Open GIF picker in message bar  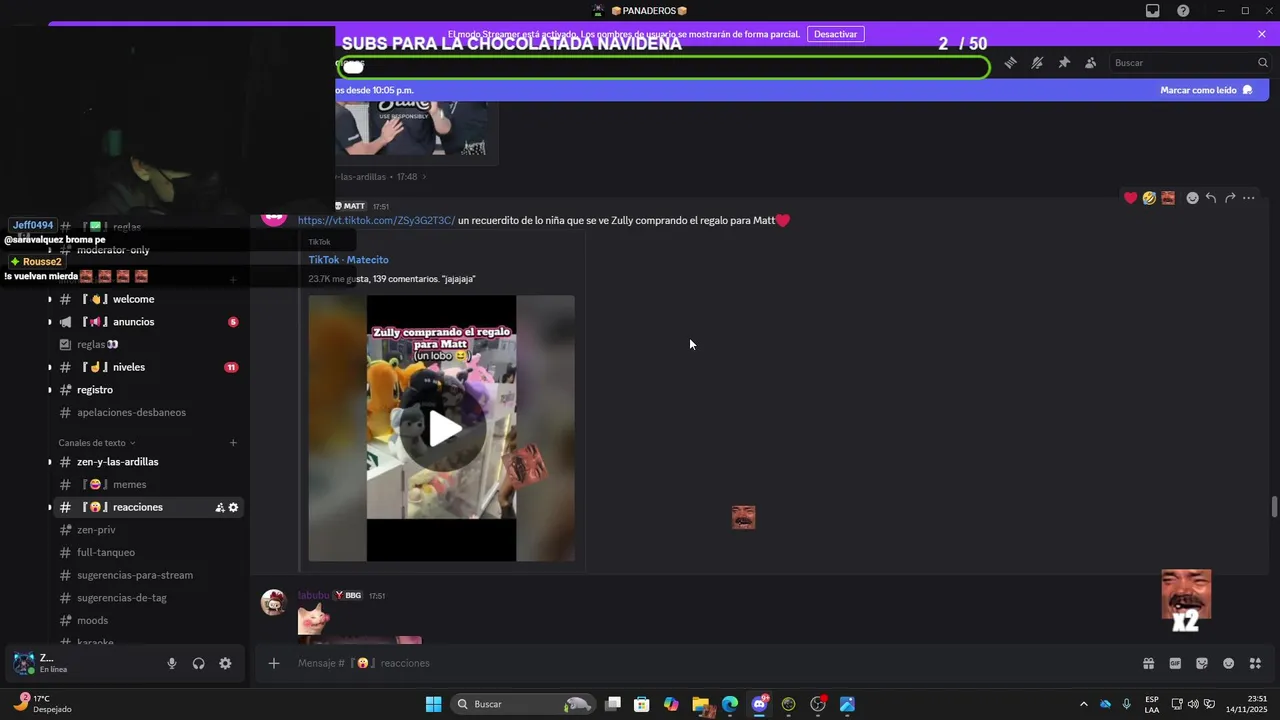1176,663
